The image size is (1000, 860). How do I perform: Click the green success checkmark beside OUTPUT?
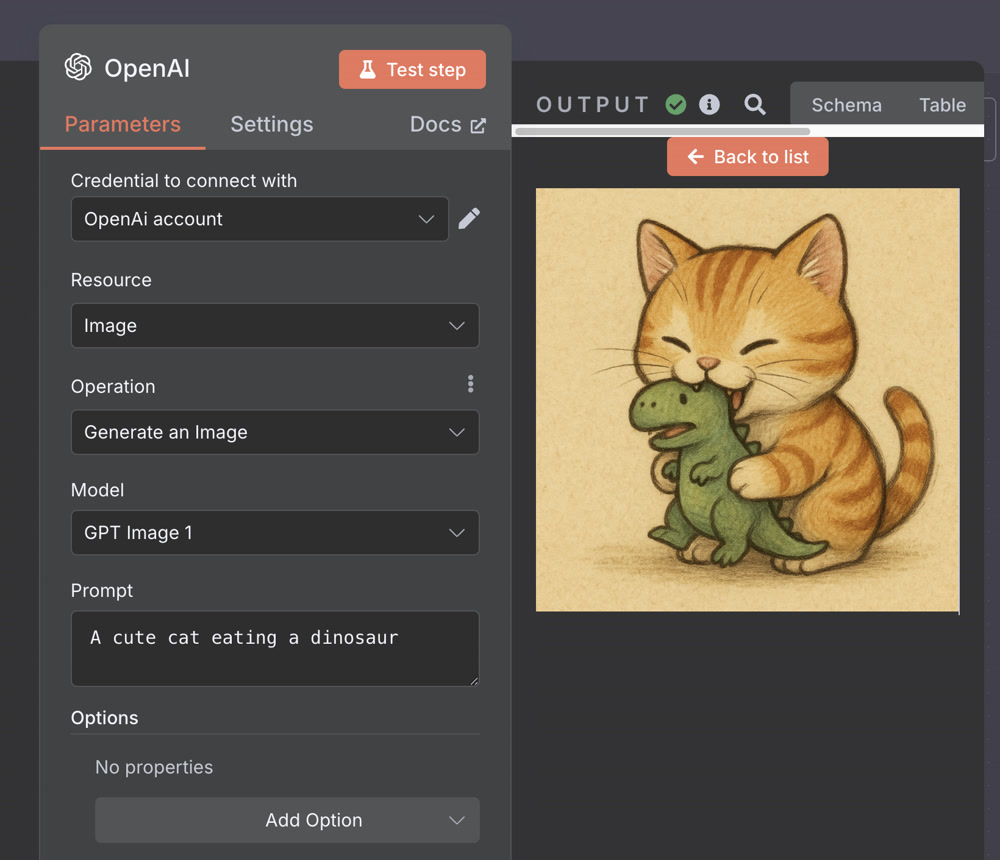pyautogui.click(x=675, y=103)
